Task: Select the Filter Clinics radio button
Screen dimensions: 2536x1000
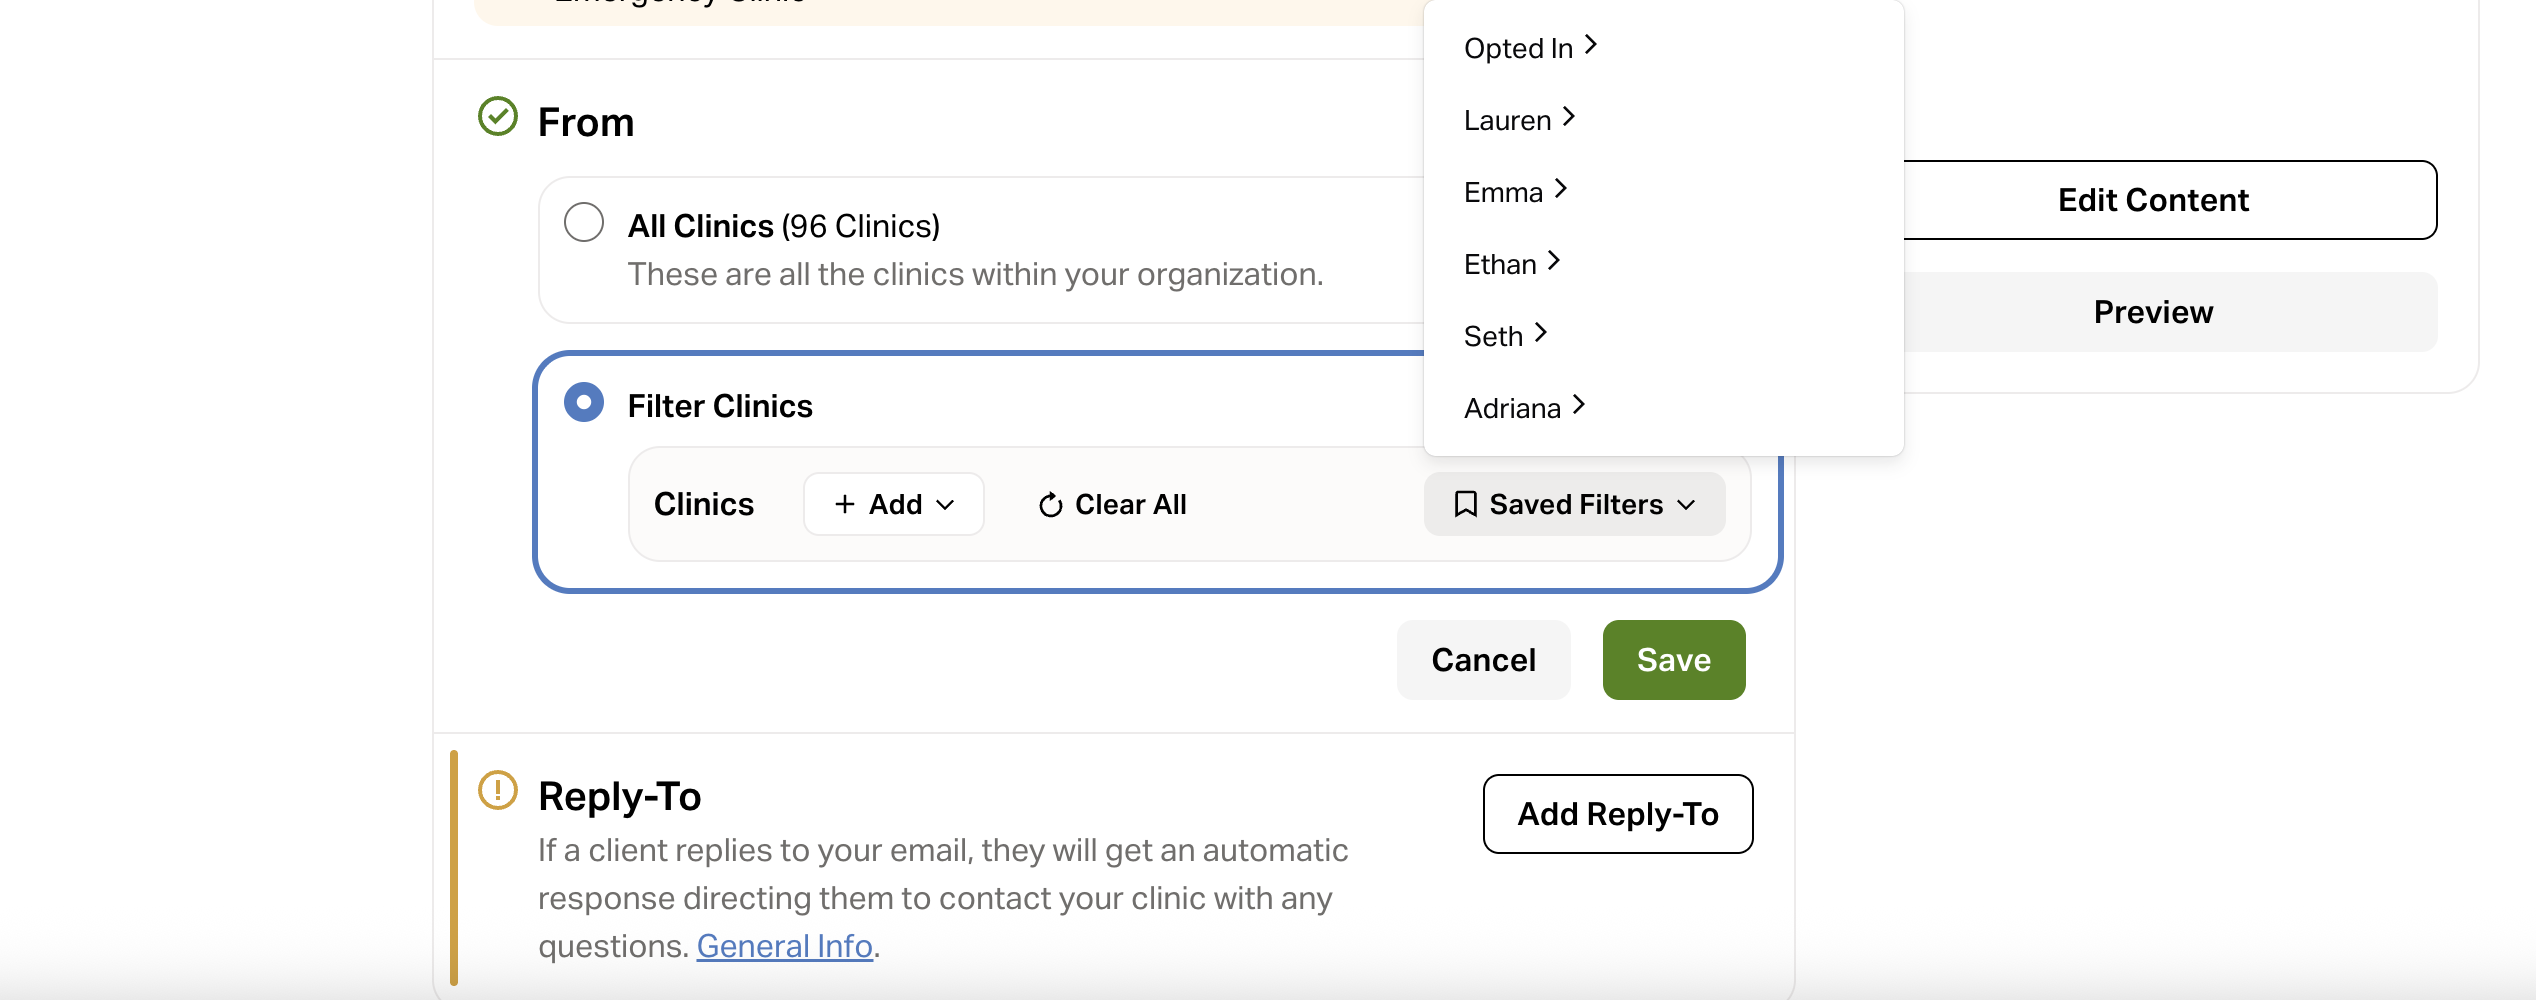Action: [x=584, y=402]
